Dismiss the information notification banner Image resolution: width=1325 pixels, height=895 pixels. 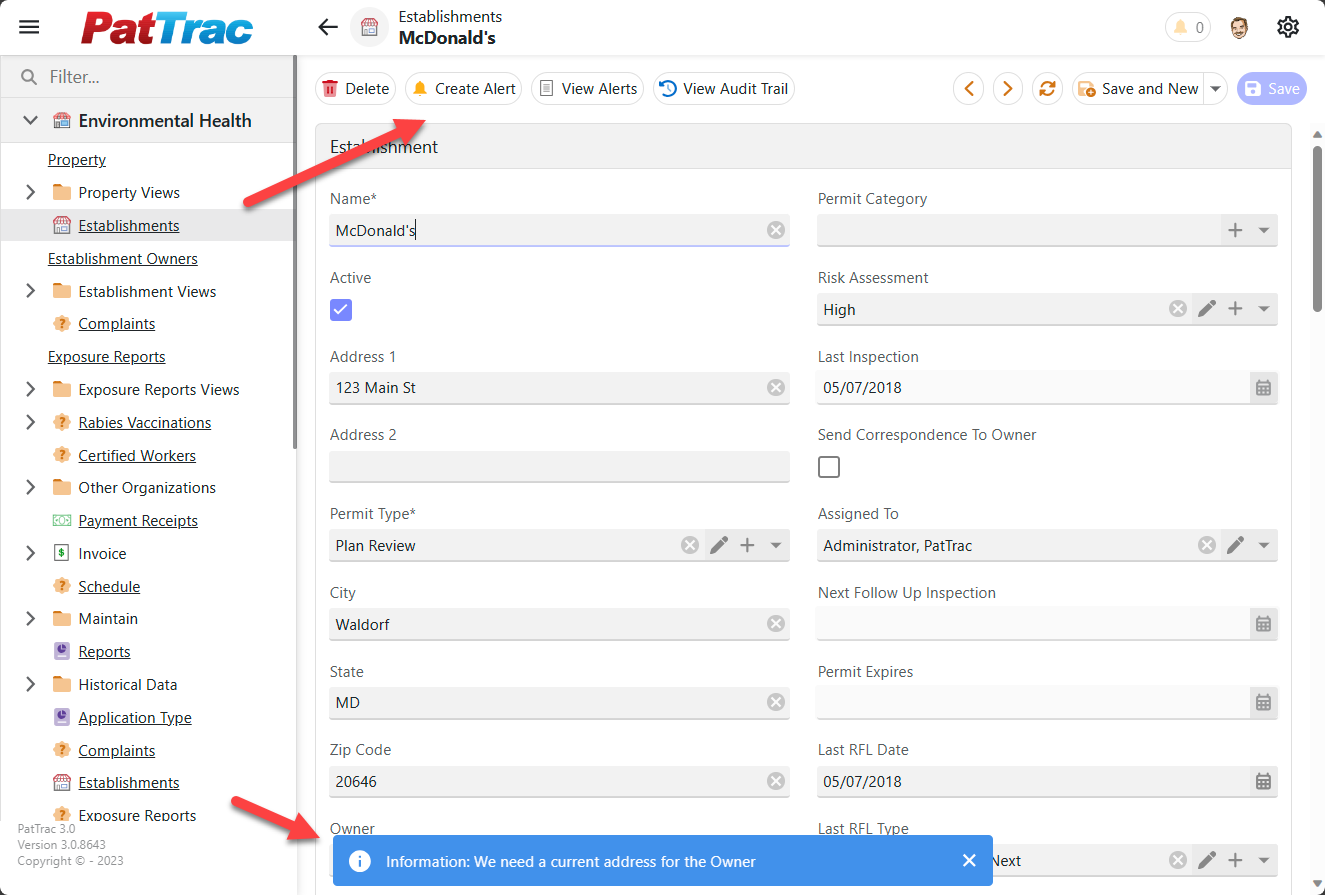tap(969, 861)
